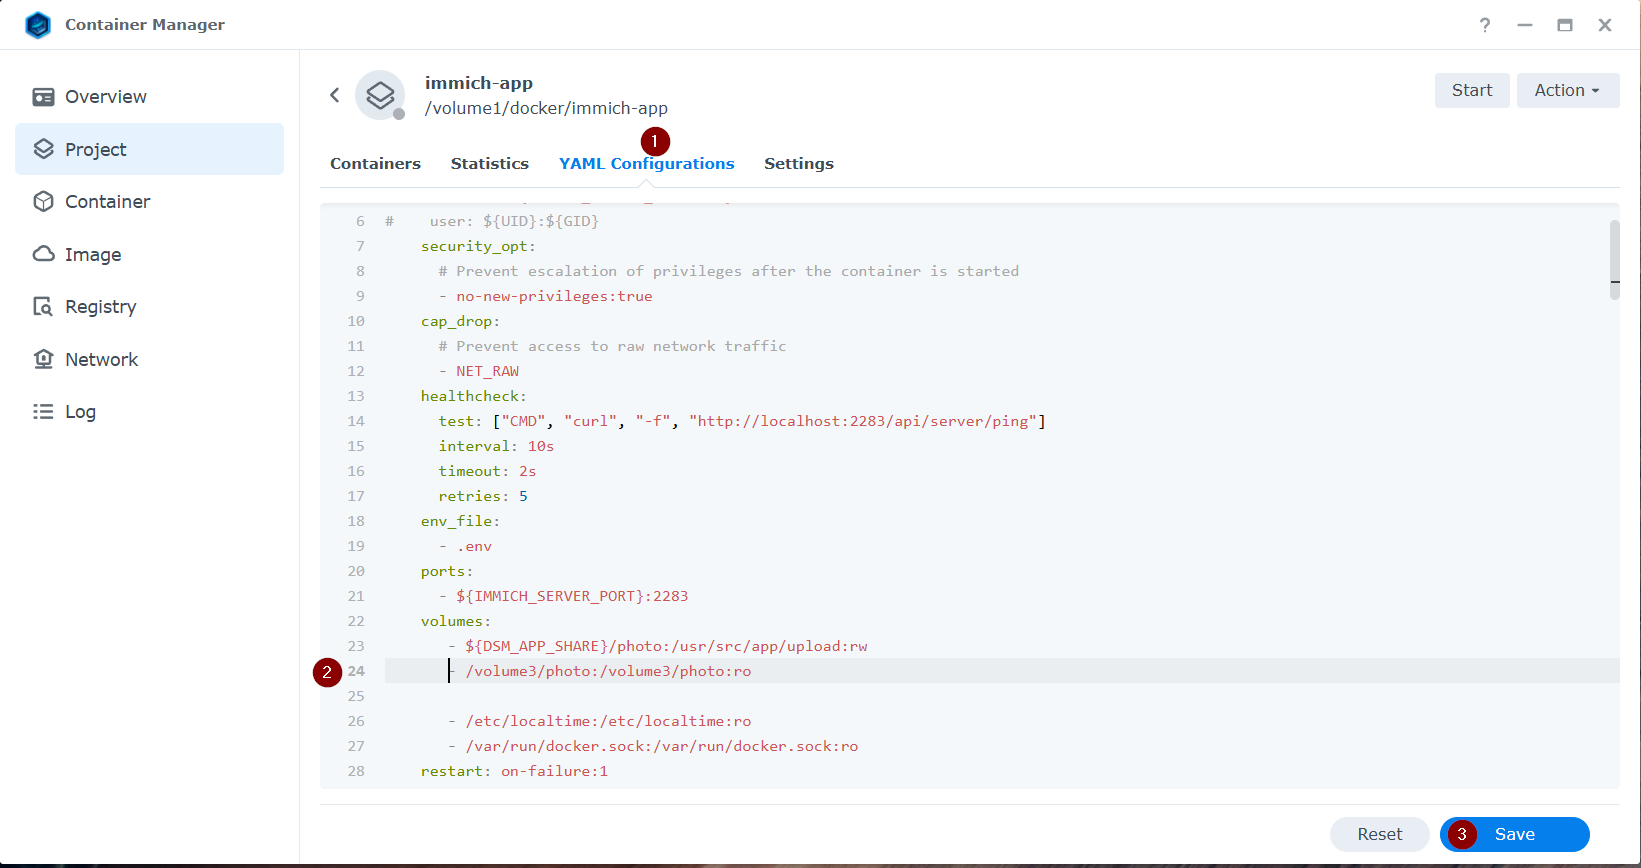Place cursor on line 24 volume3 photo mapping

click(600, 671)
